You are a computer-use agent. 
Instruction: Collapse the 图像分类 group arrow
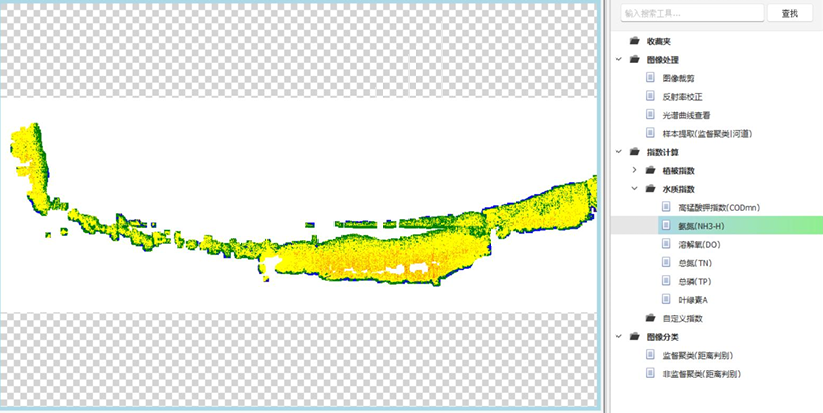[619, 337]
